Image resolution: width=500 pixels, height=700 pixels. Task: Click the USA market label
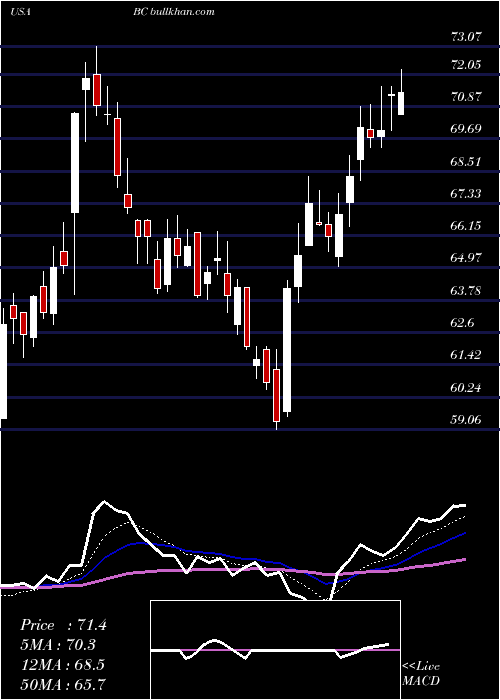click(20, 12)
